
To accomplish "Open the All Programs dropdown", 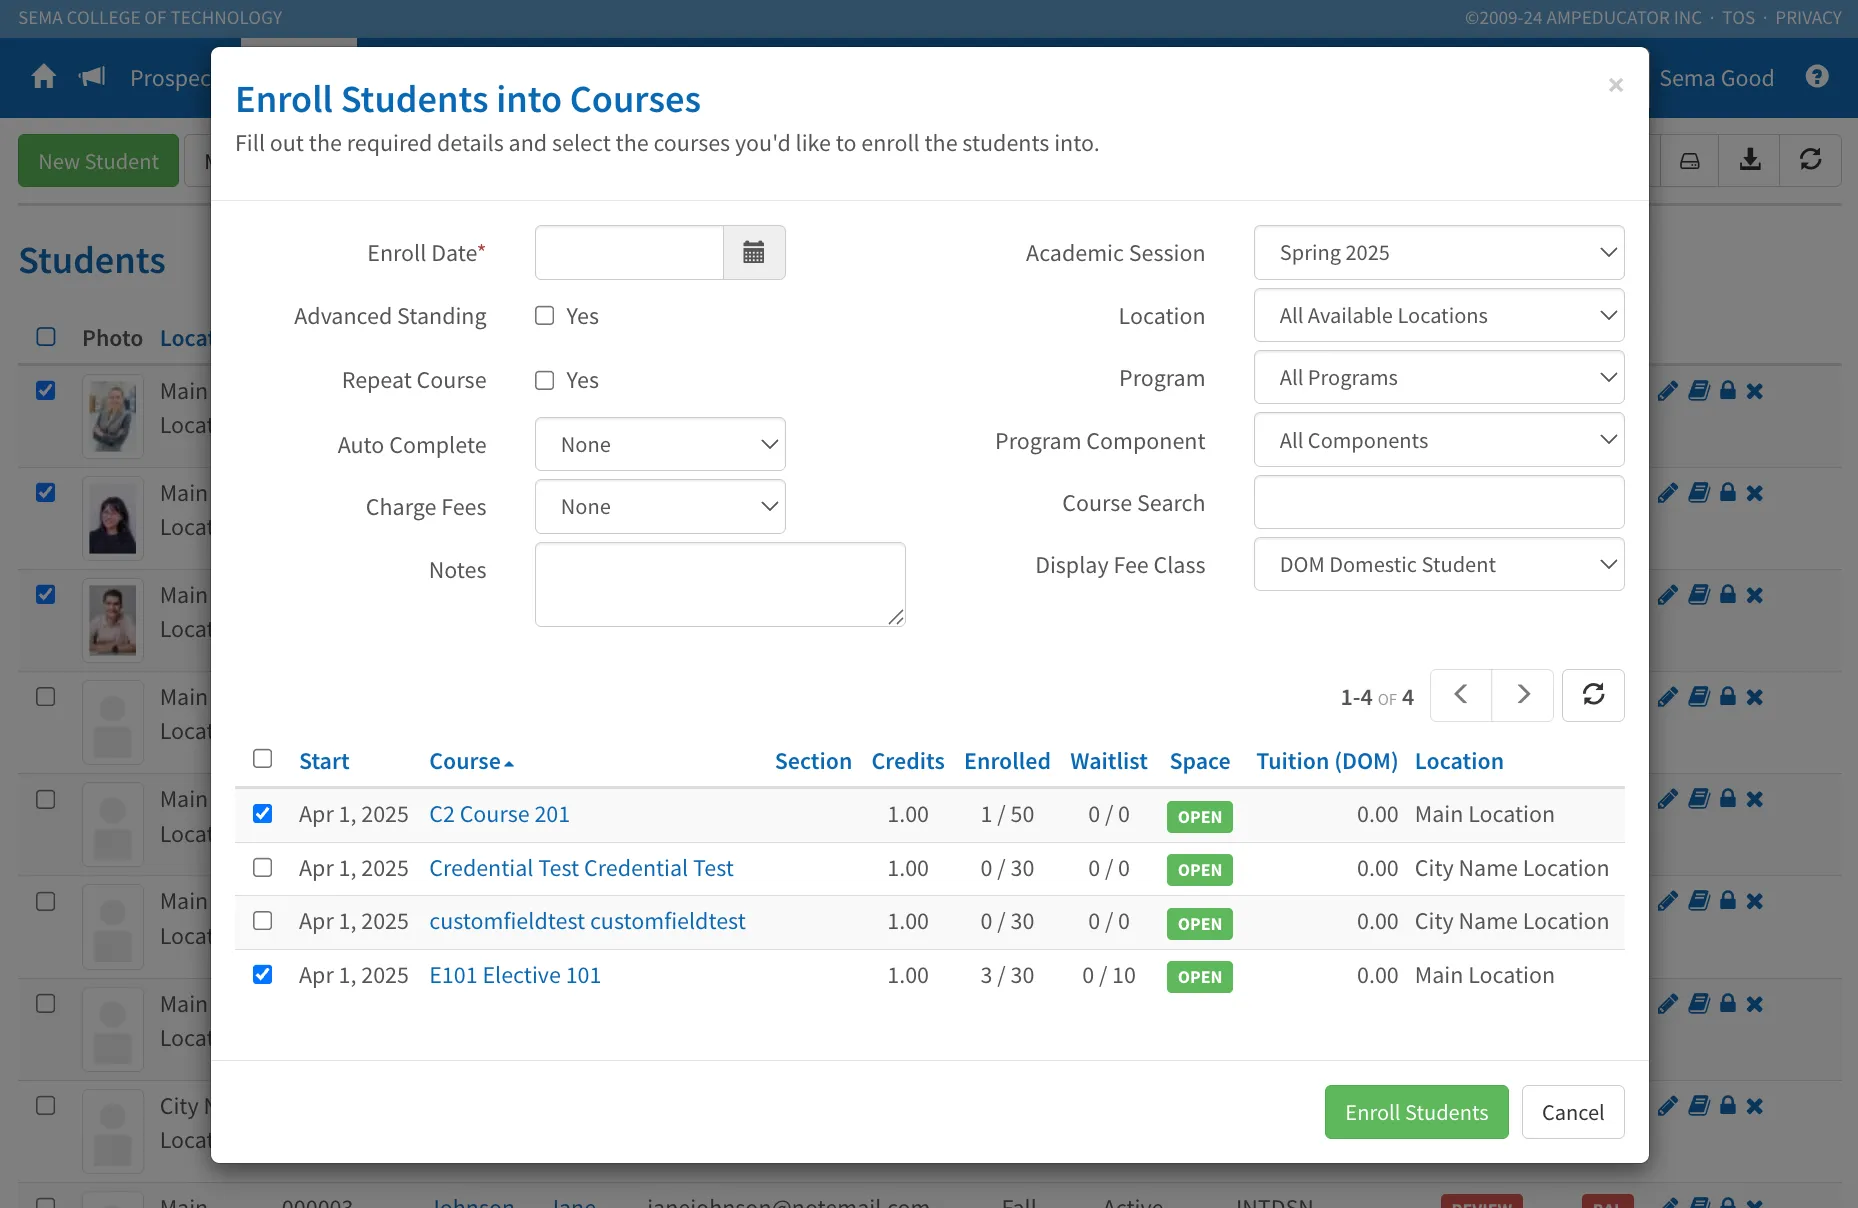I will coord(1439,377).
